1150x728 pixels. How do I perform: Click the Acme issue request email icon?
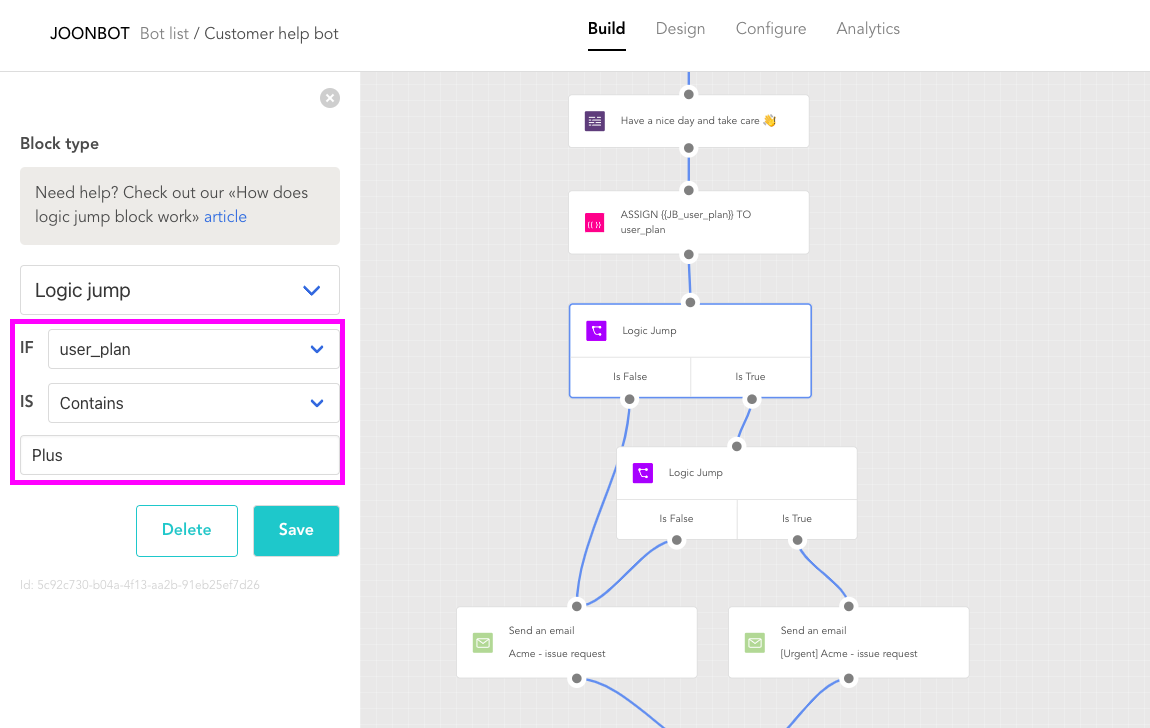click(483, 643)
